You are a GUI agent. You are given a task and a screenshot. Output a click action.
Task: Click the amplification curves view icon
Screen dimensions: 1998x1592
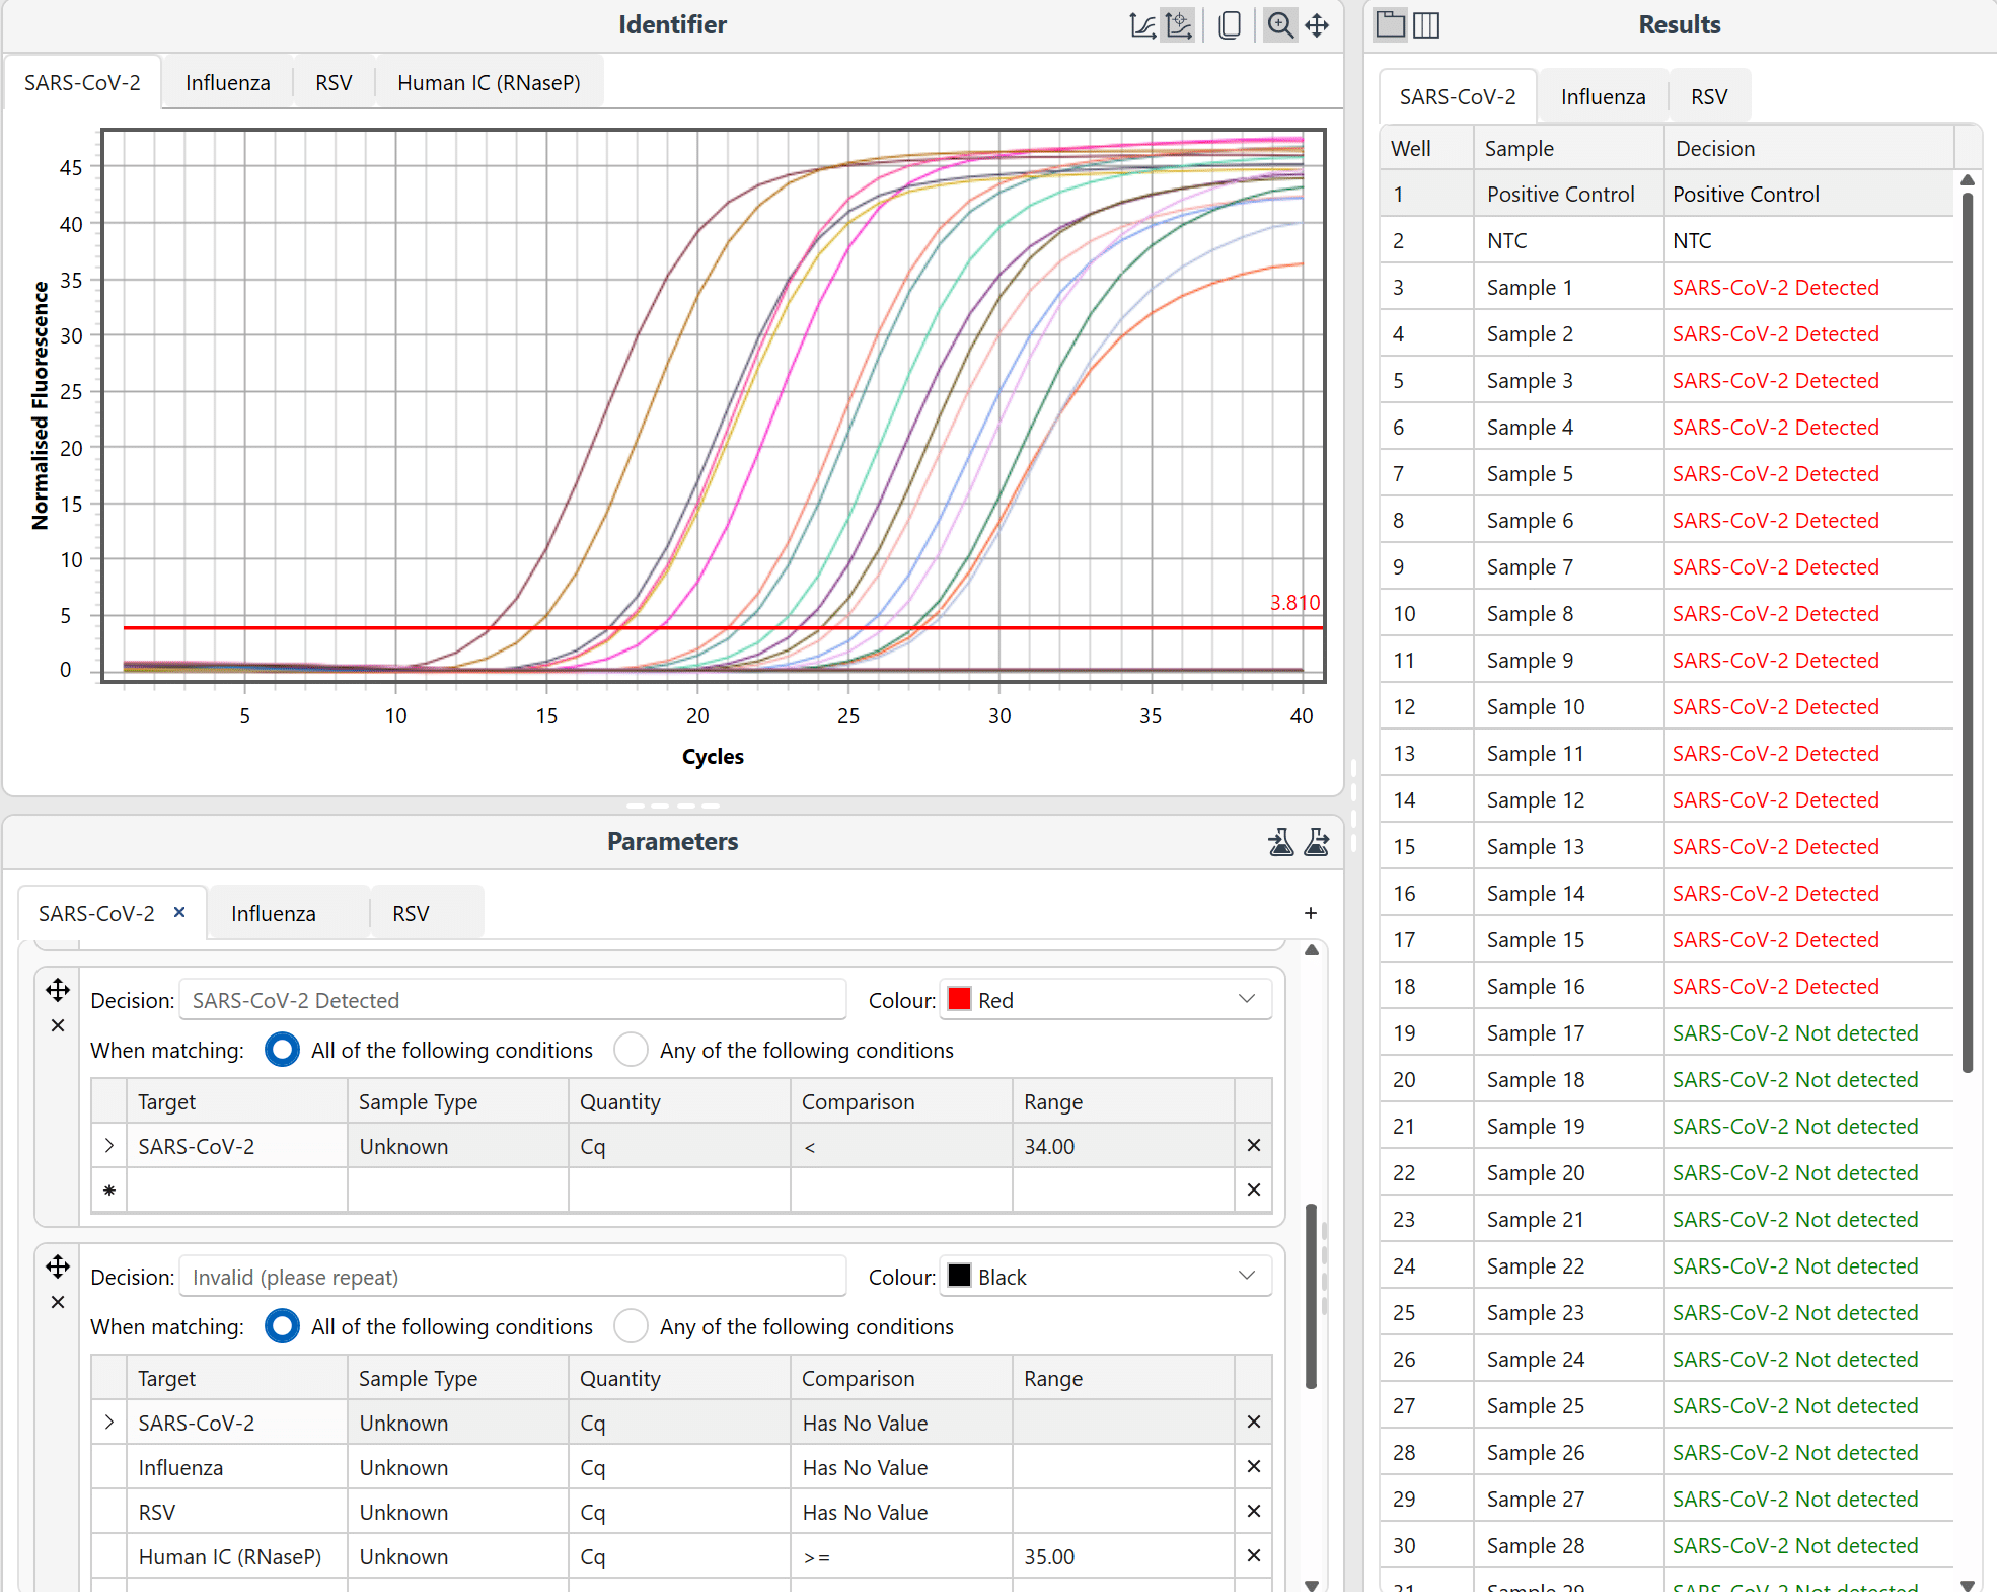pos(1141,25)
